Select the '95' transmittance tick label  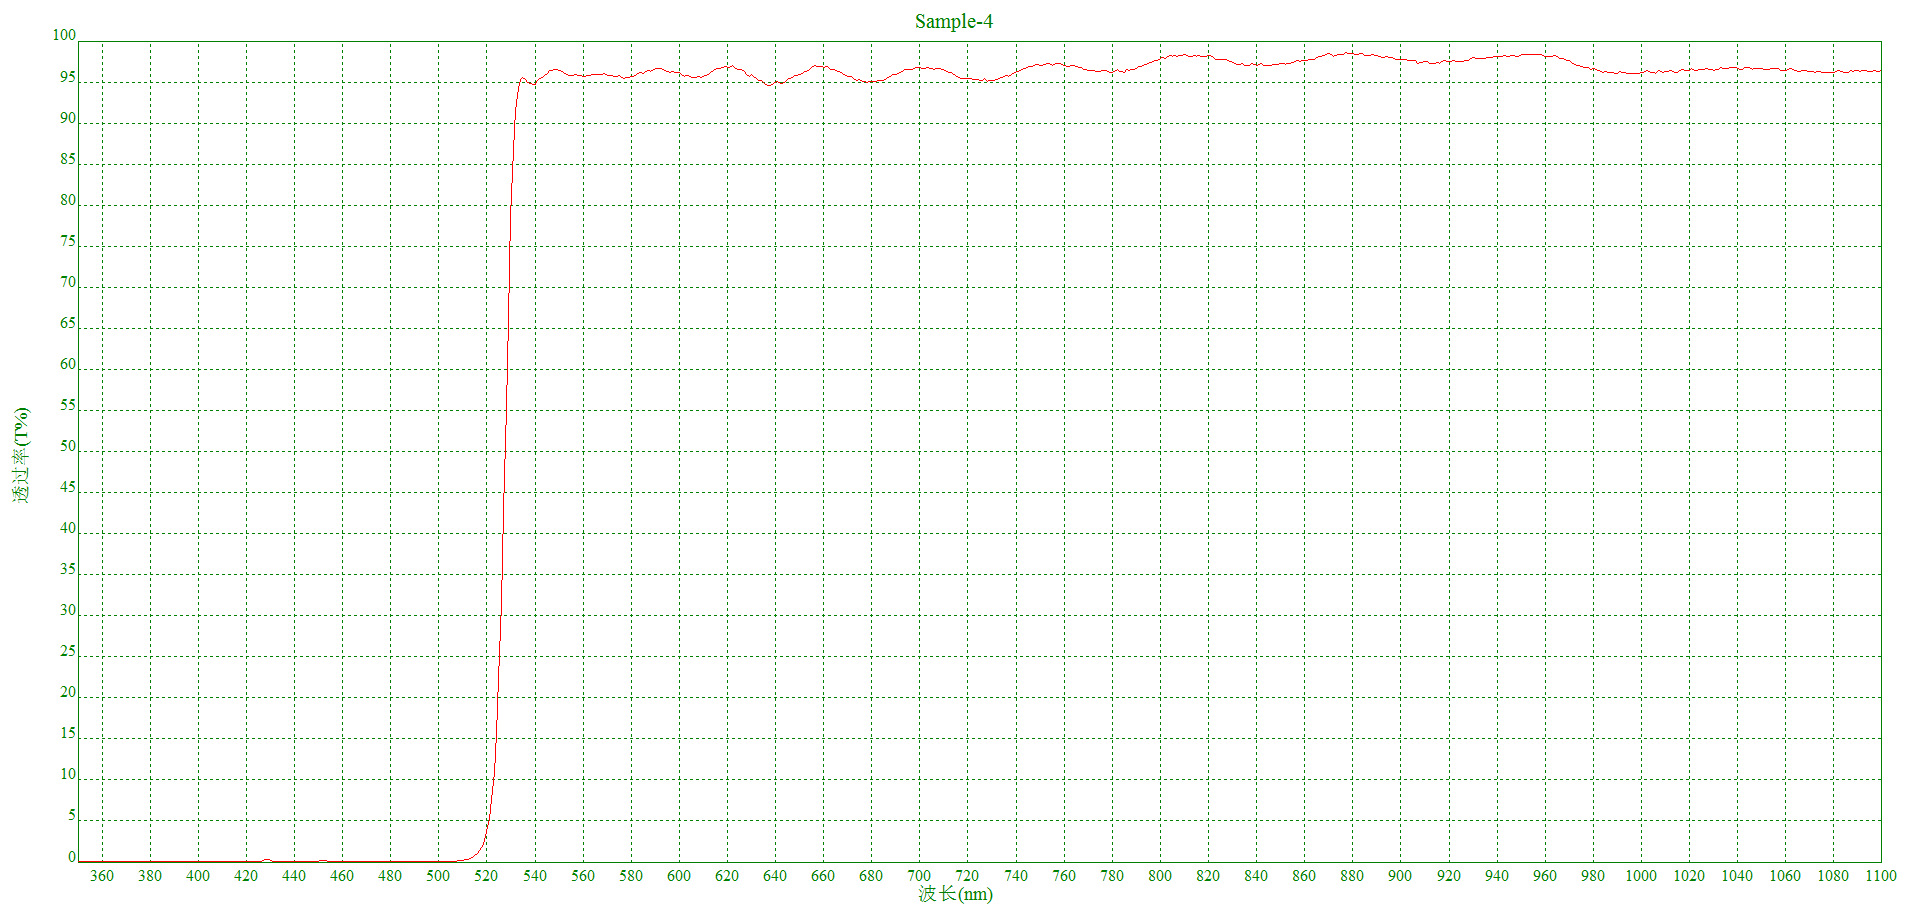68,77
